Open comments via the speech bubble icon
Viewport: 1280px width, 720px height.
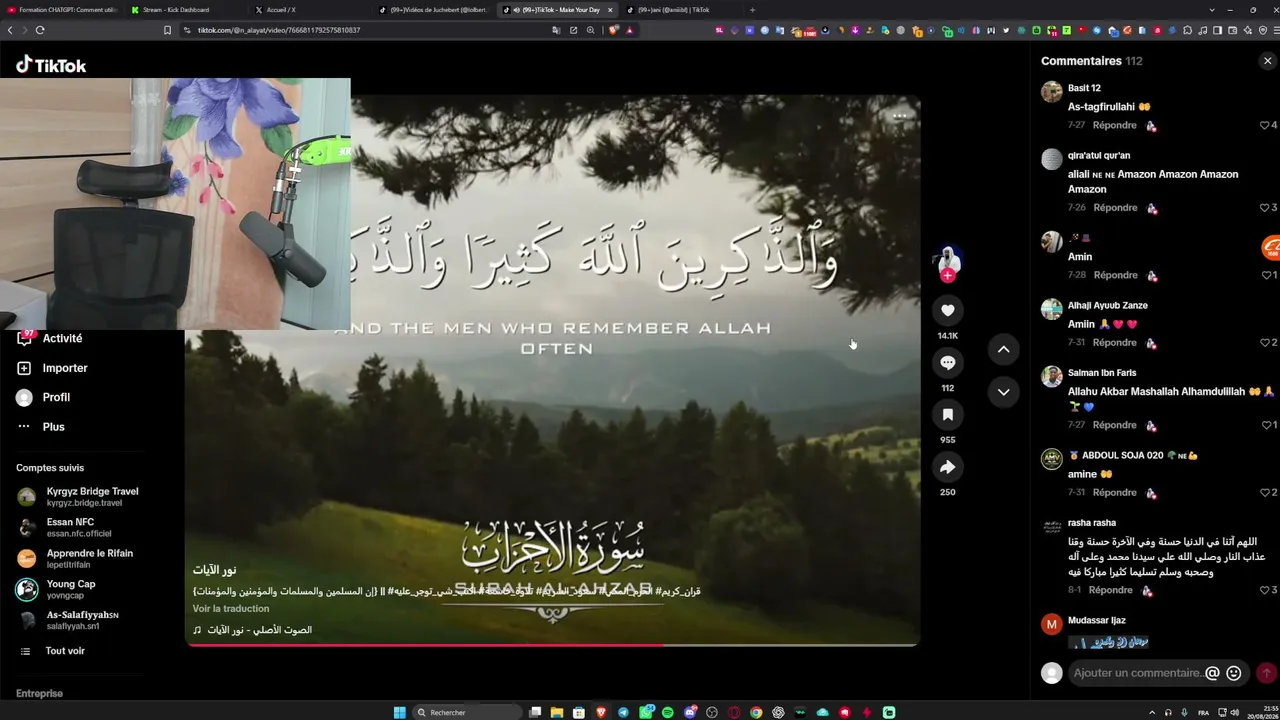(x=948, y=363)
